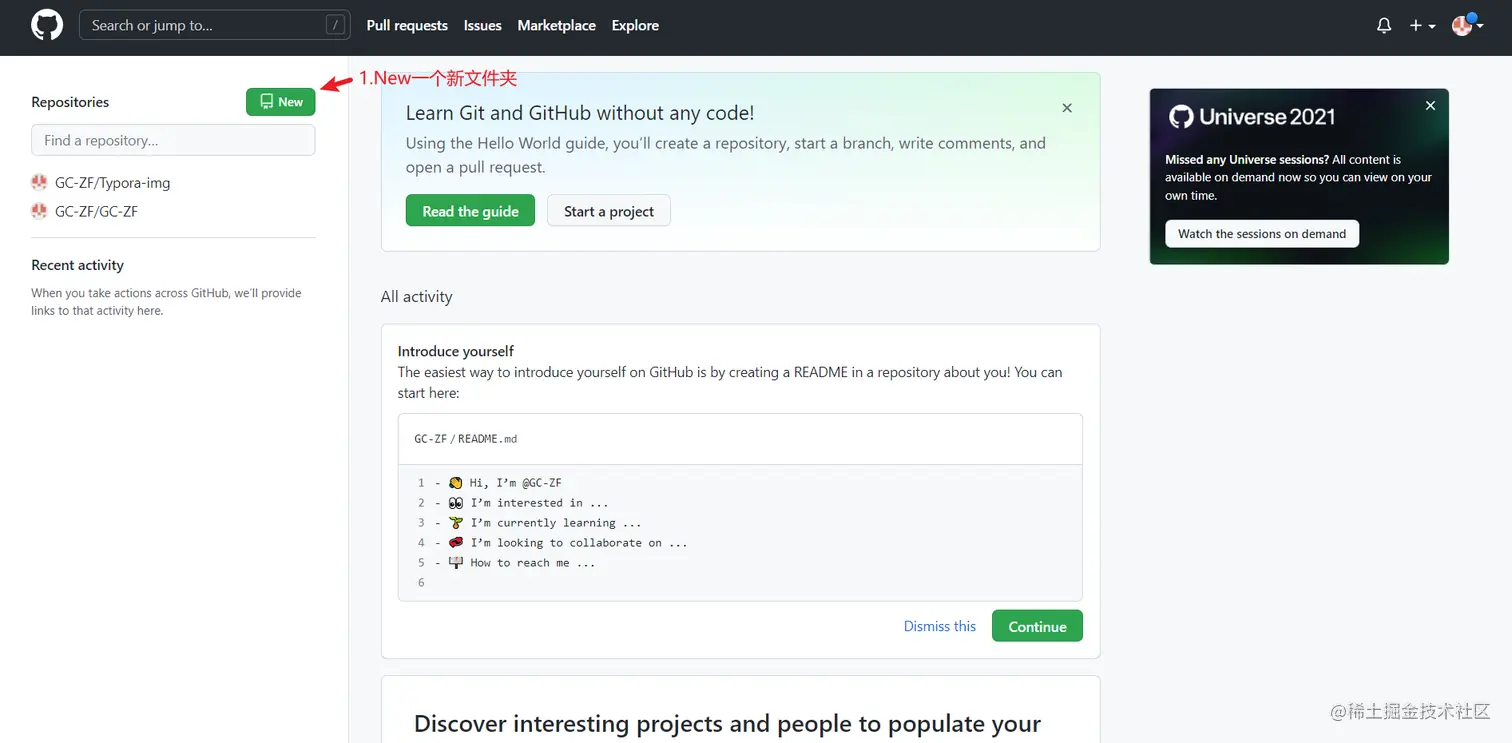This screenshot has height=743, width=1512.
Task: Click the Dismiss this link
Action: coord(940,626)
